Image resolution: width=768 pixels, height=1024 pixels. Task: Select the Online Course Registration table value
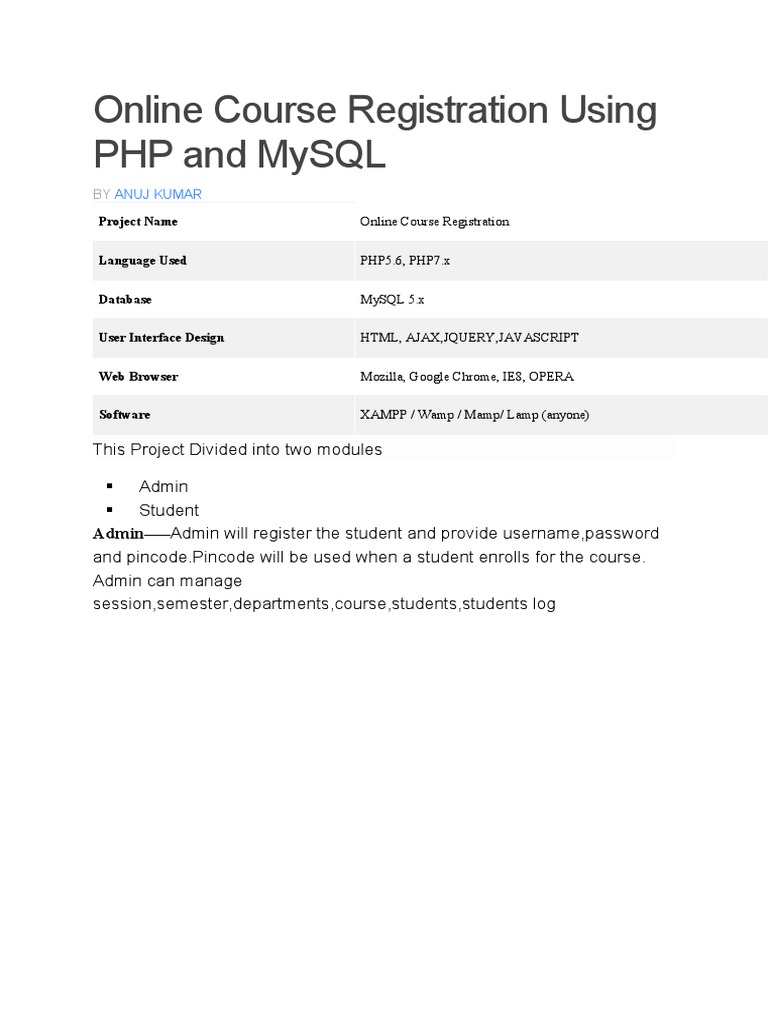(x=434, y=221)
